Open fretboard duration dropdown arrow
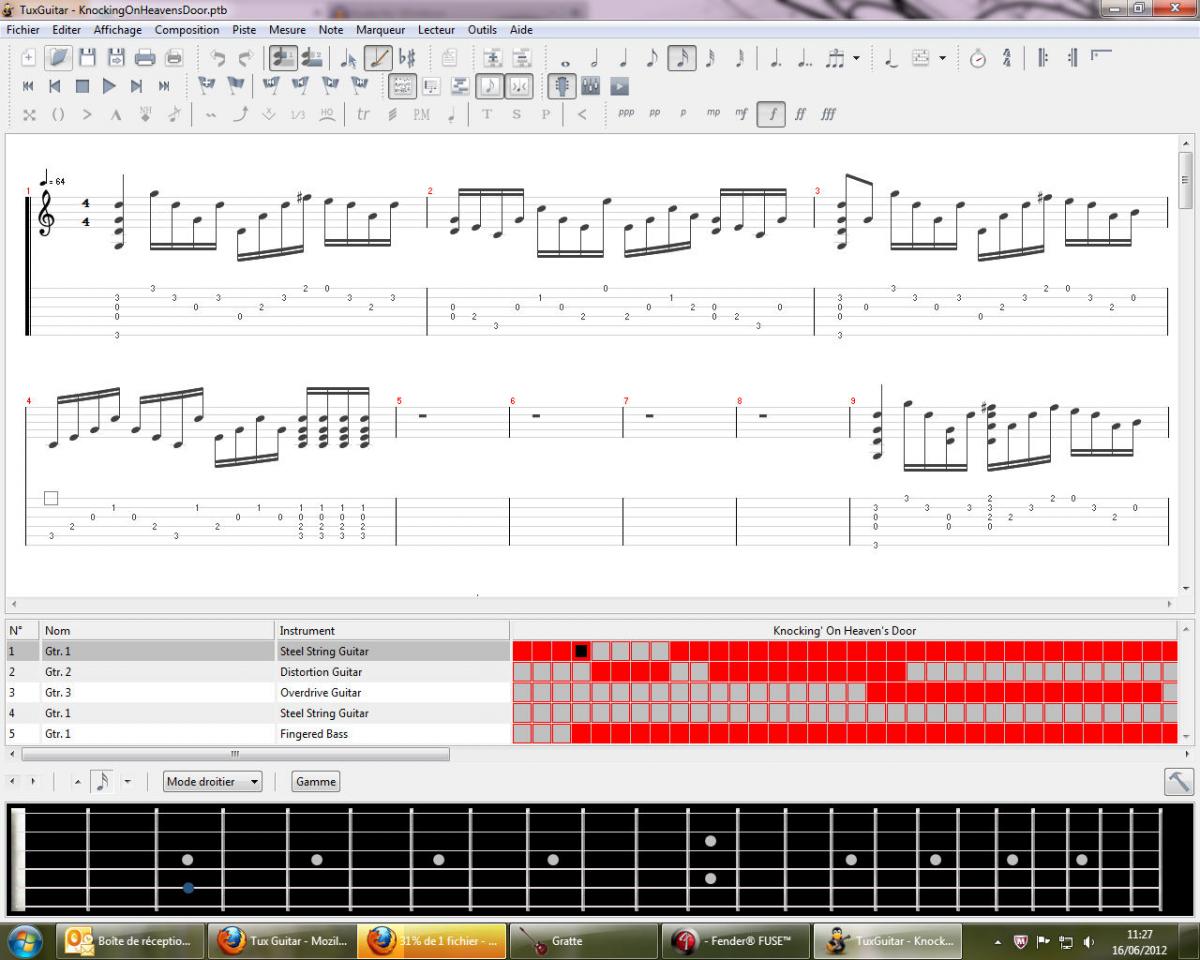 click(128, 782)
